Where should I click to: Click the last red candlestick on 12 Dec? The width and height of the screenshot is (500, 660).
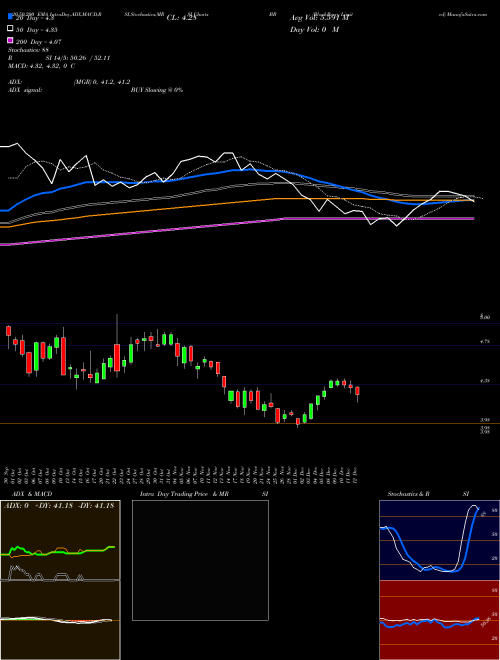click(x=357, y=391)
